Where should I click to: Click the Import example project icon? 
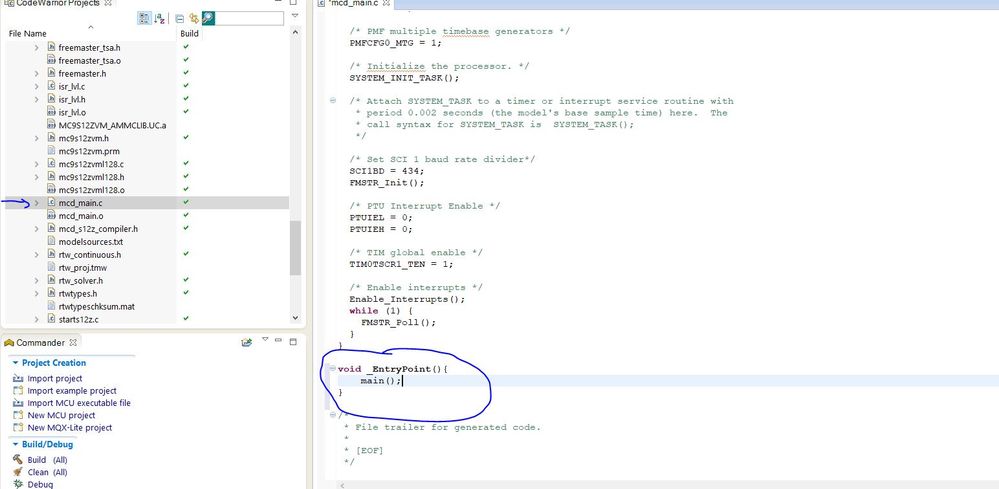pyautogui.click(x=18, y=390)
